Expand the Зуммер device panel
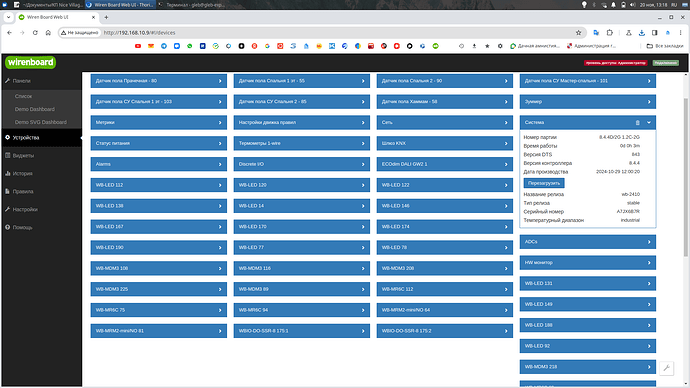 tap(587, 102)
